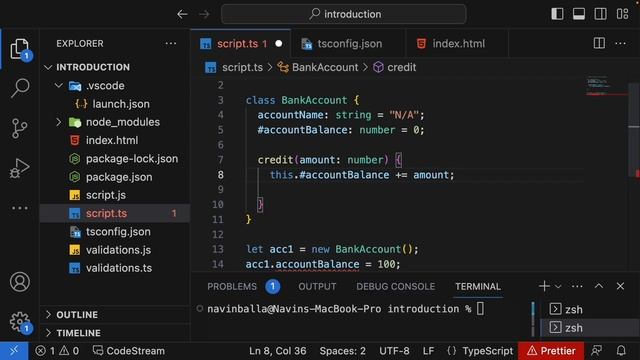Image resolution: width=640 pixels, height=360 pixels.
Task: Toggle the bottom panel layout icon
Action: (579, 14)
